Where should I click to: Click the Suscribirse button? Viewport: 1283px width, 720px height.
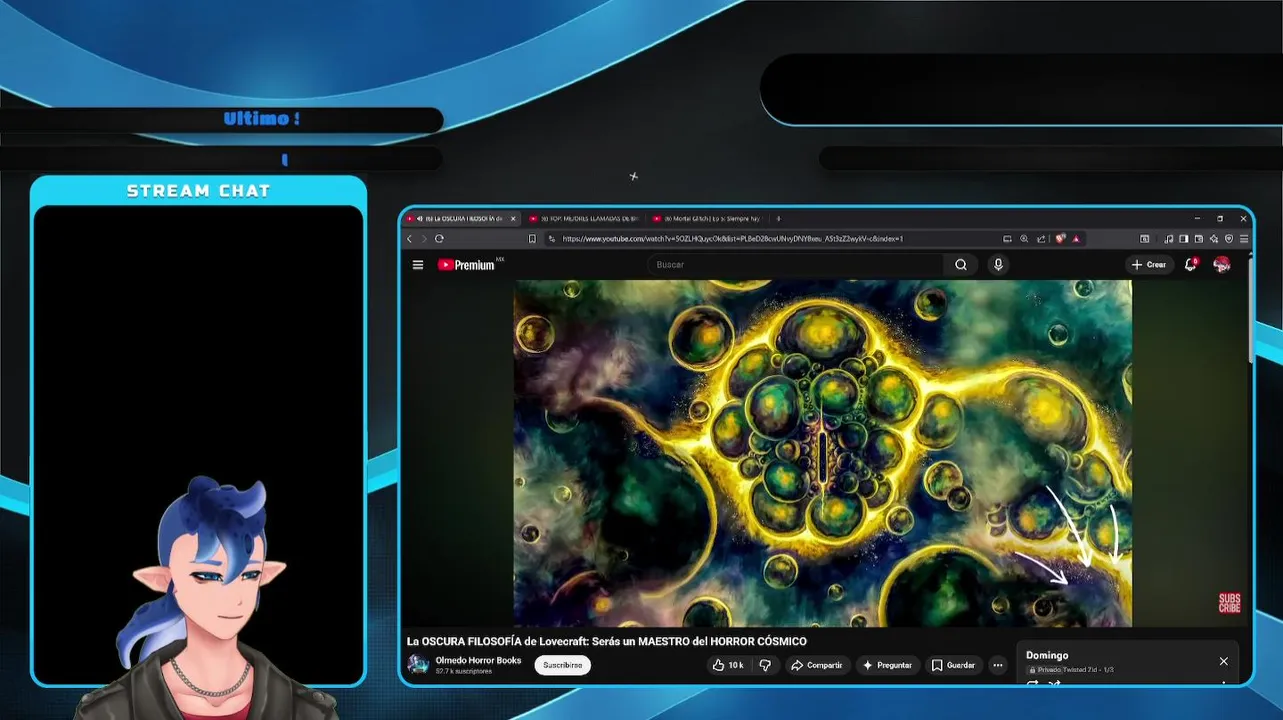point(562,665)
